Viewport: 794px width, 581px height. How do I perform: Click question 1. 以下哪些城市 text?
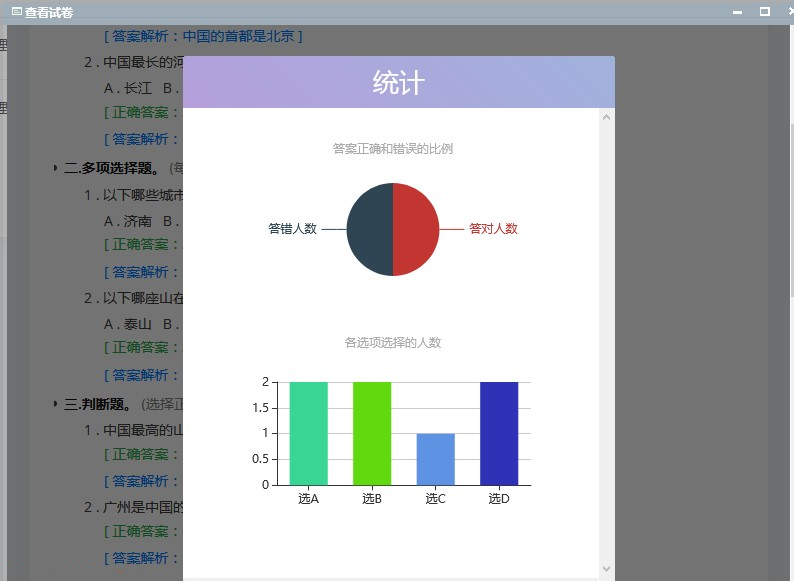click(134, 195)
